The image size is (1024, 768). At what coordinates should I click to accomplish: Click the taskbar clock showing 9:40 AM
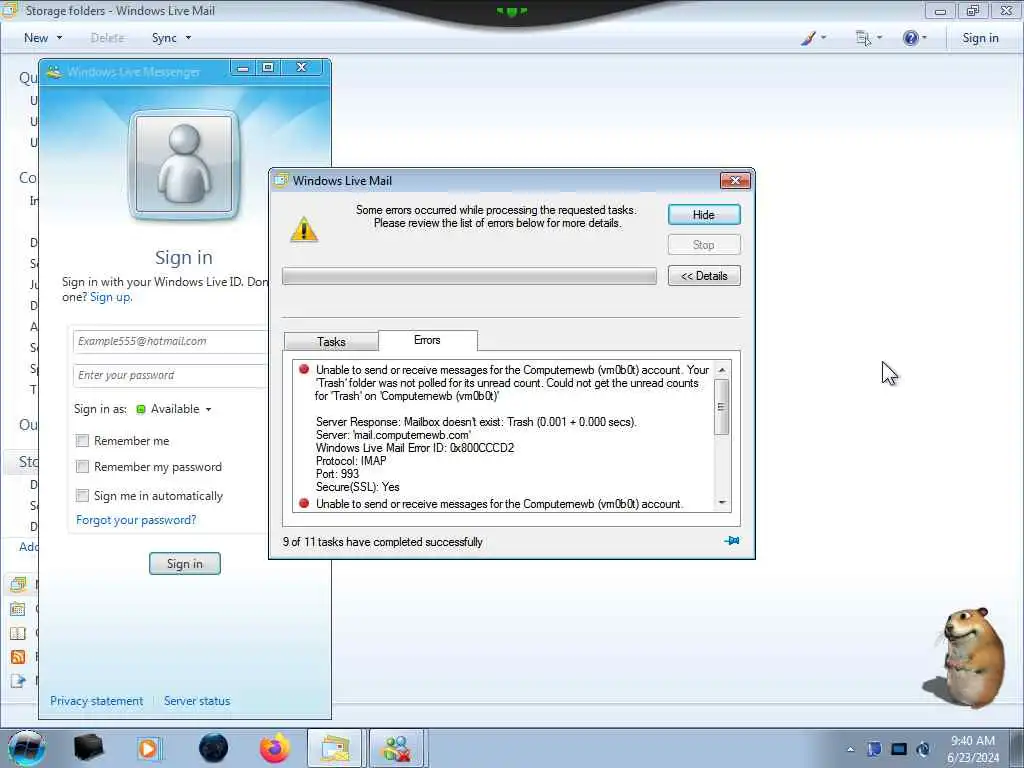[972, 749]
